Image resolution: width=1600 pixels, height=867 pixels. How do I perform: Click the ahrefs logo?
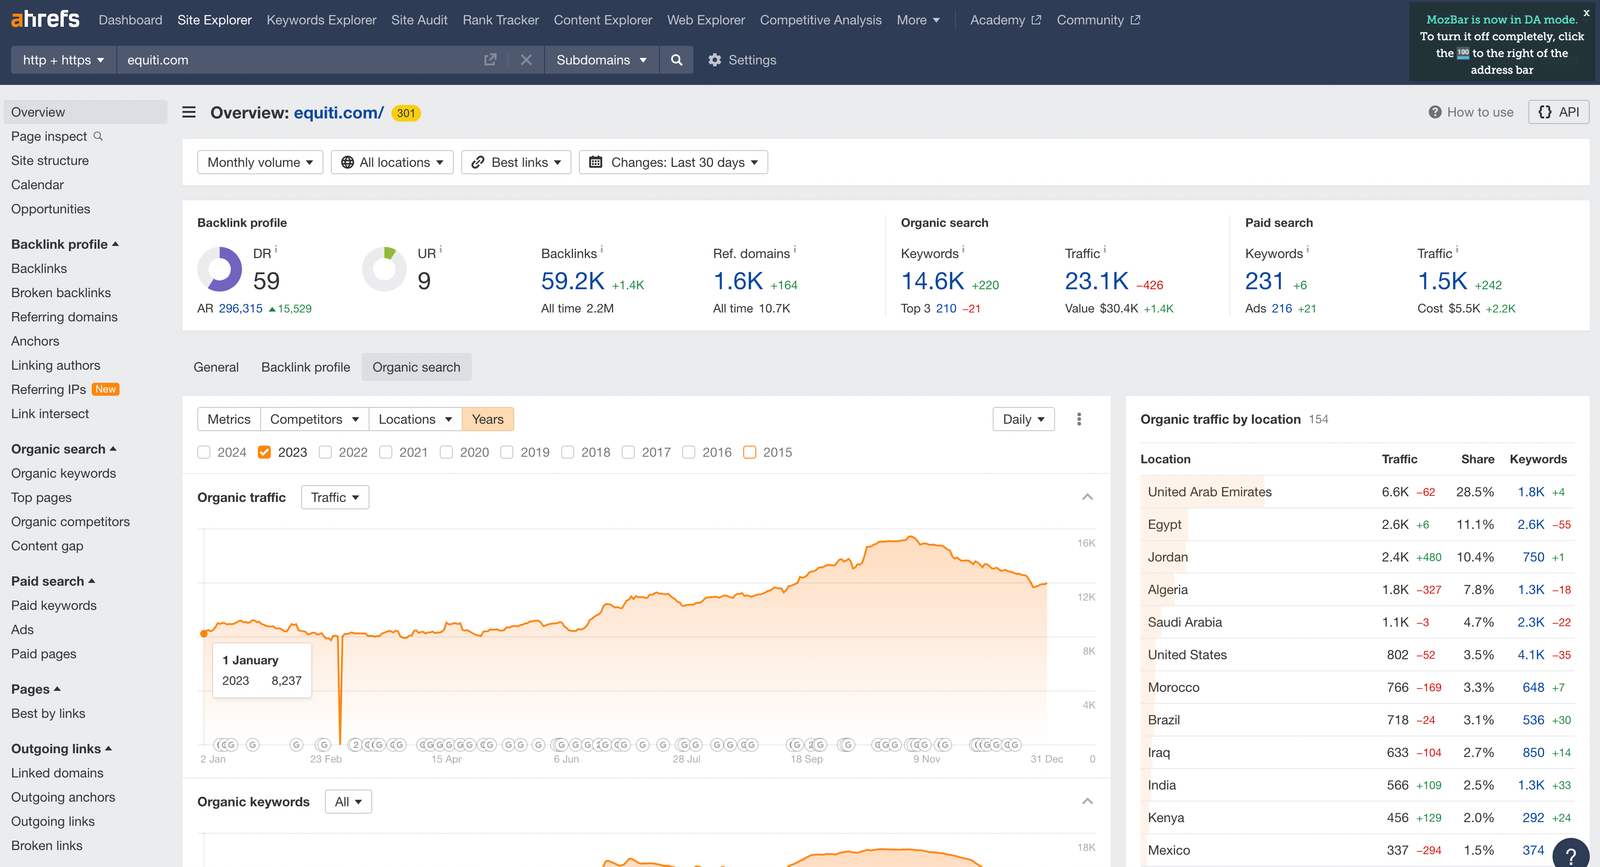click(x=45, y=19)
